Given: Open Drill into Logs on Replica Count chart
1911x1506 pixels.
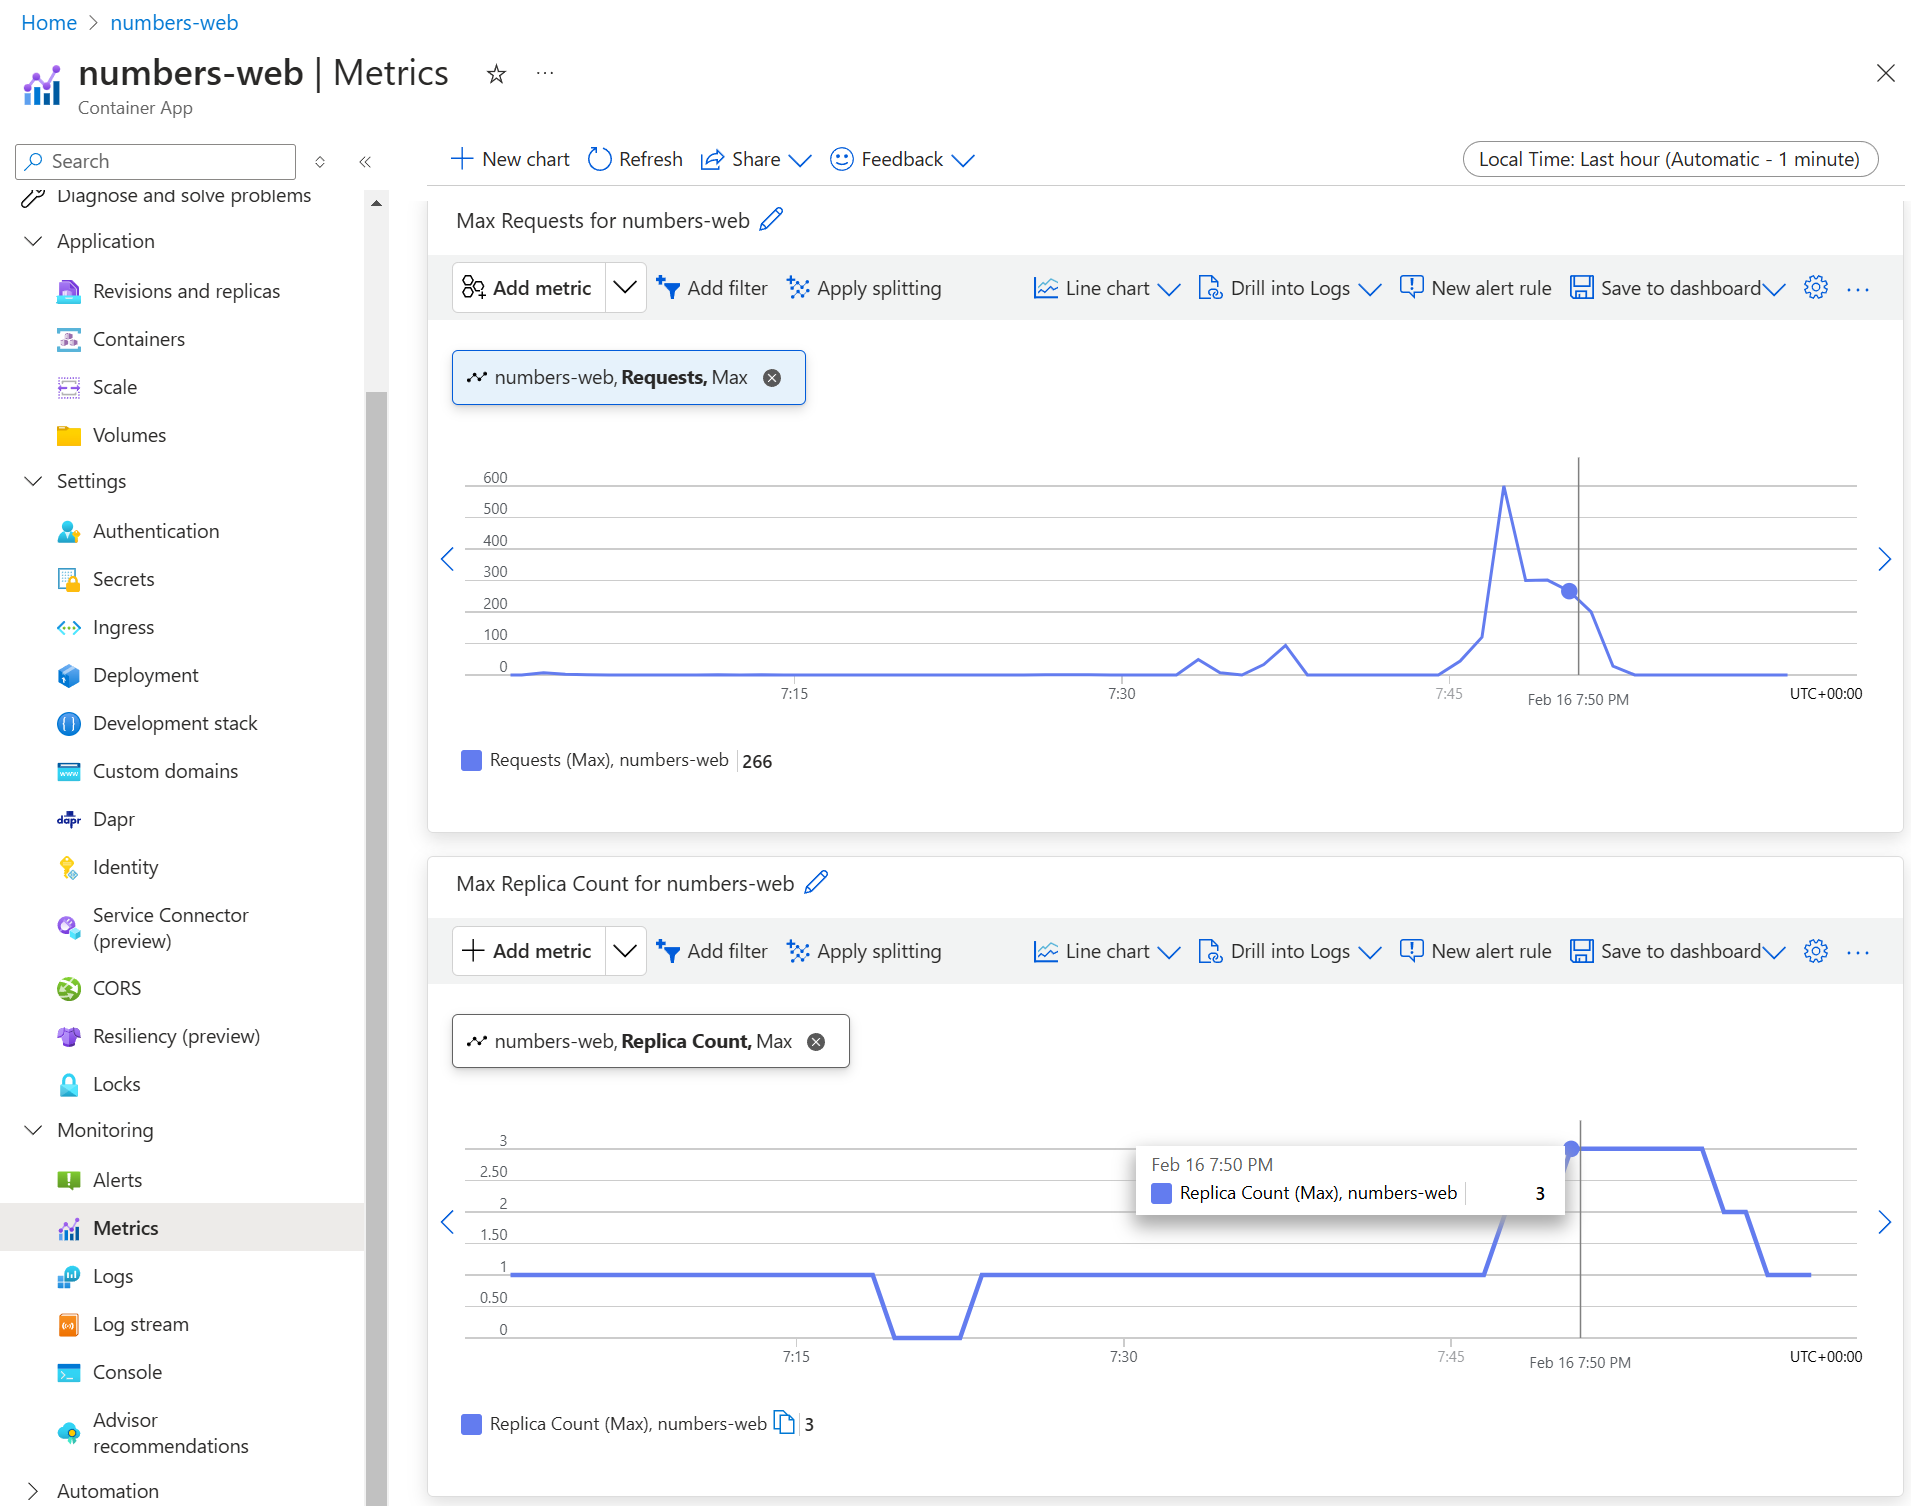Looking at the screenshot, I should (1290, 951).
